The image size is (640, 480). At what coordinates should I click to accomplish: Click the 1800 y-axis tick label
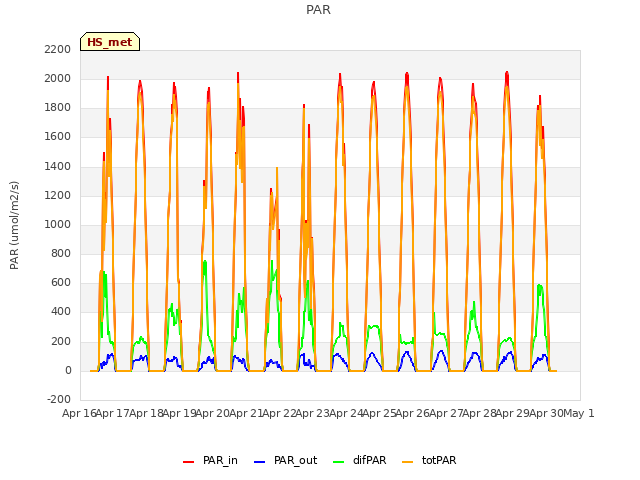(x=58, y=107)
